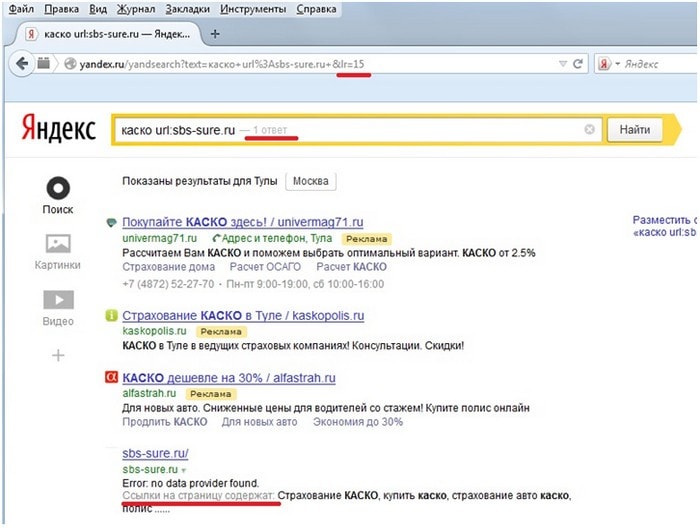The image size is (700, 530).
Task: Select the Yandex search results tab
Action: coord(109,34)
